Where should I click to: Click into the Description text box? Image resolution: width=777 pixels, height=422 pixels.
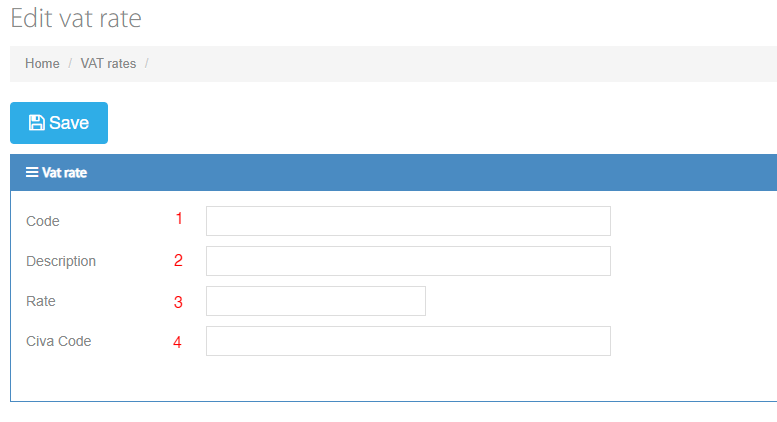[x=408, y=261]
